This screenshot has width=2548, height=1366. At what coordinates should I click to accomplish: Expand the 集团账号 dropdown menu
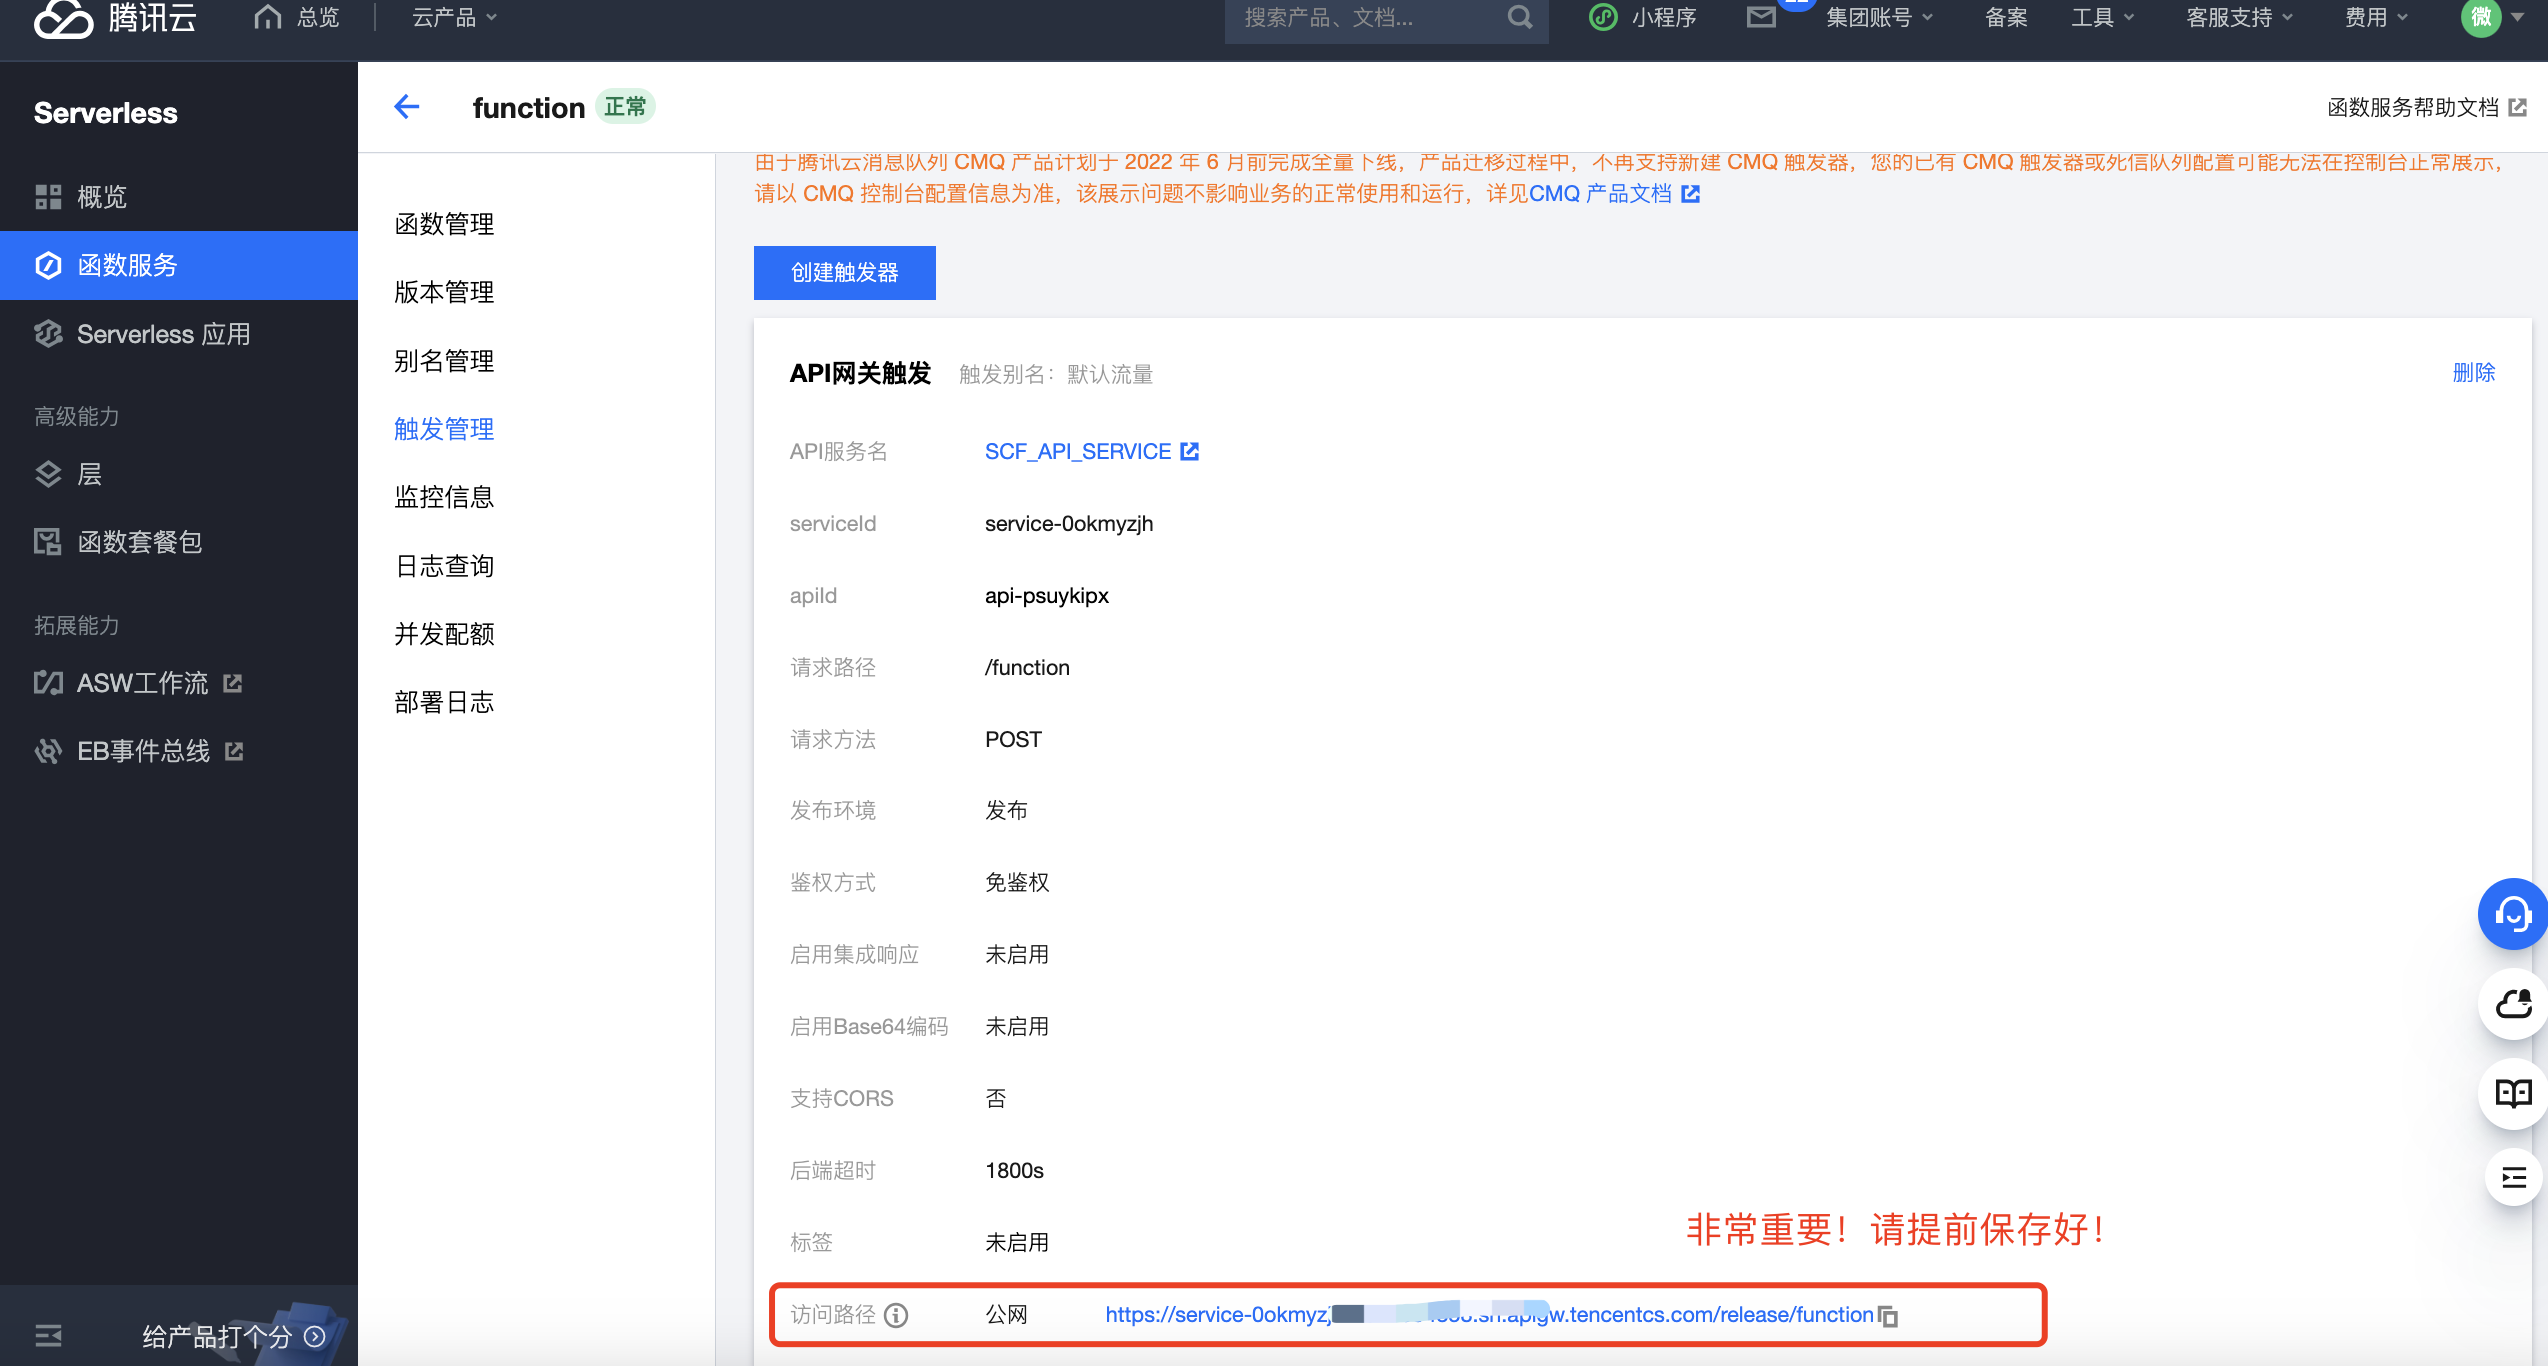pos(1879,17)
